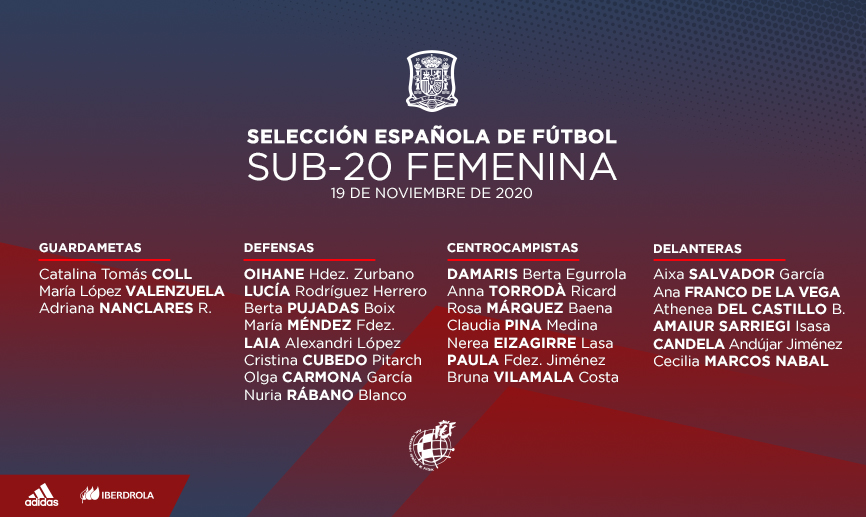Screen dimensions: 866x517
Task: Click defender Oihane Hdez. Zurbano
Action: tap(329, 274)
